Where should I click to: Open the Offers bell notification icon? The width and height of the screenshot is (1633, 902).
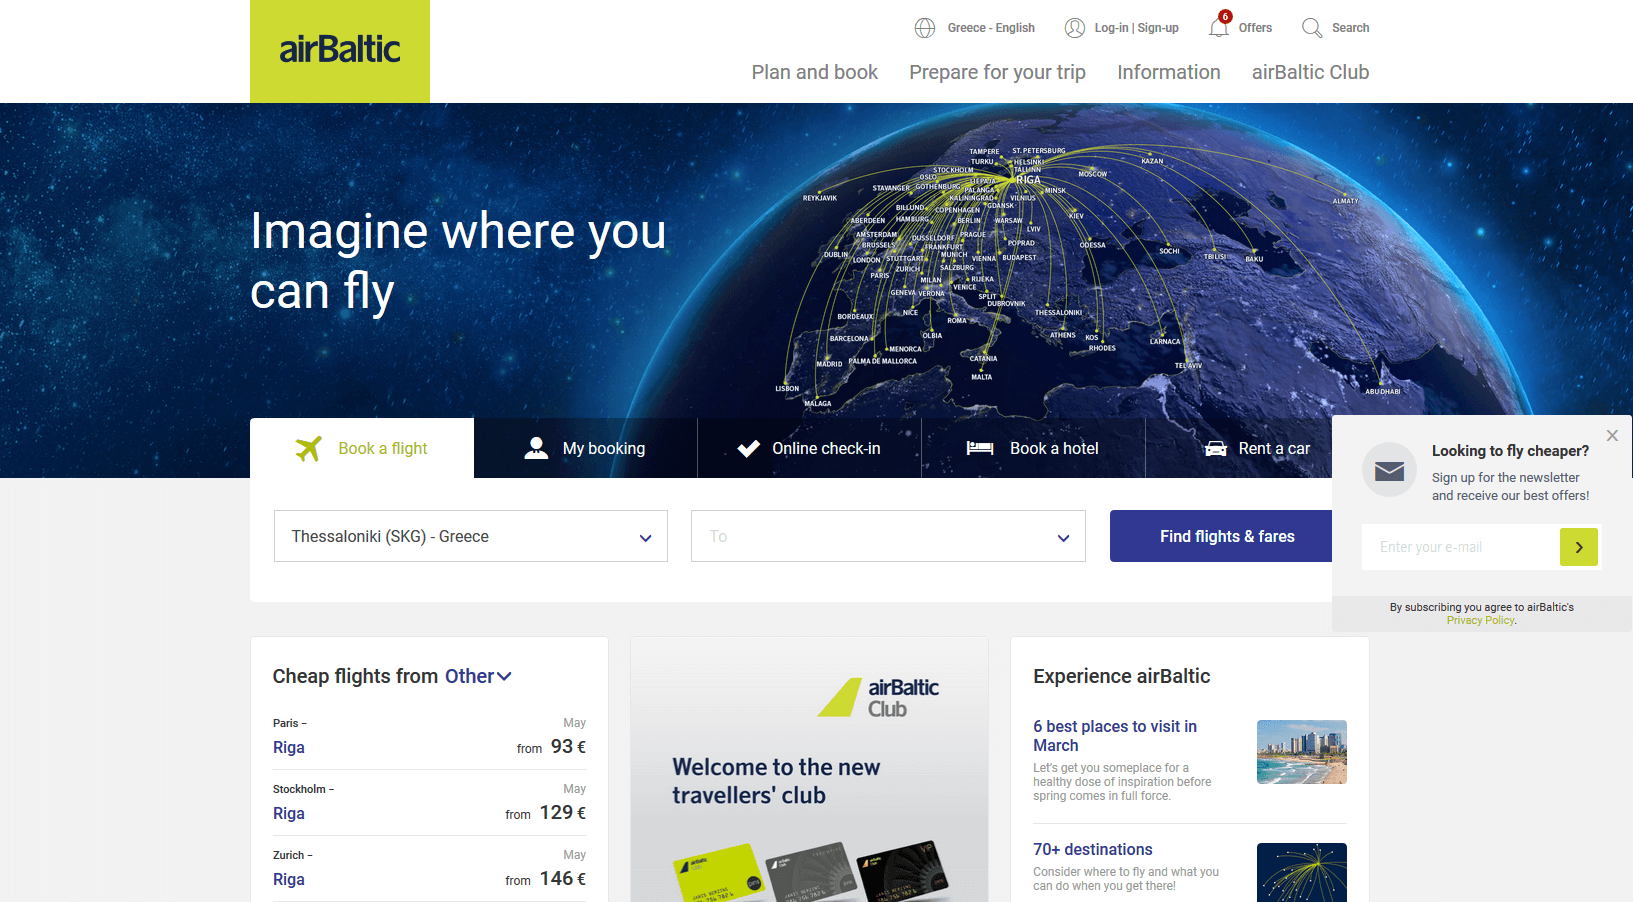coord(1219,26)
